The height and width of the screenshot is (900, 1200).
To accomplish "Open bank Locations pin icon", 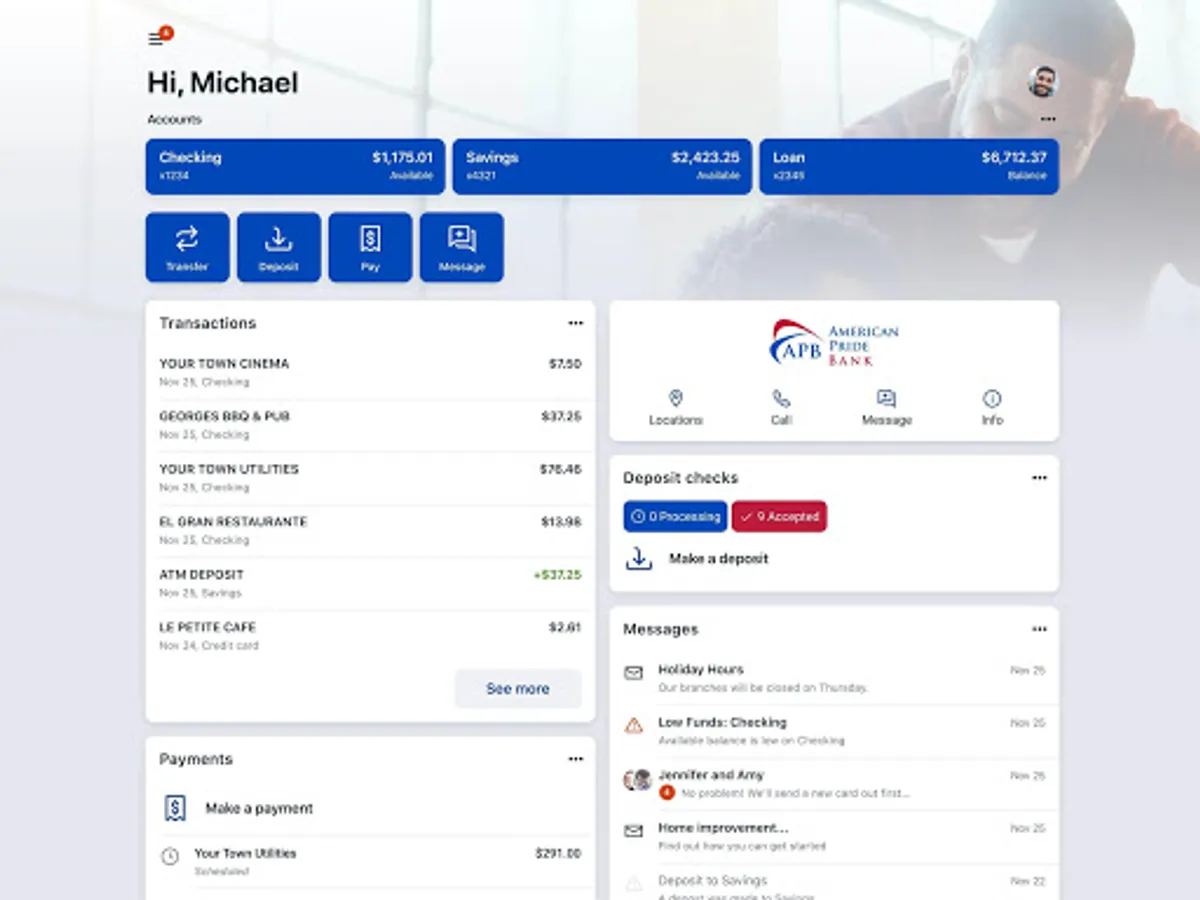I will (675, 398).
